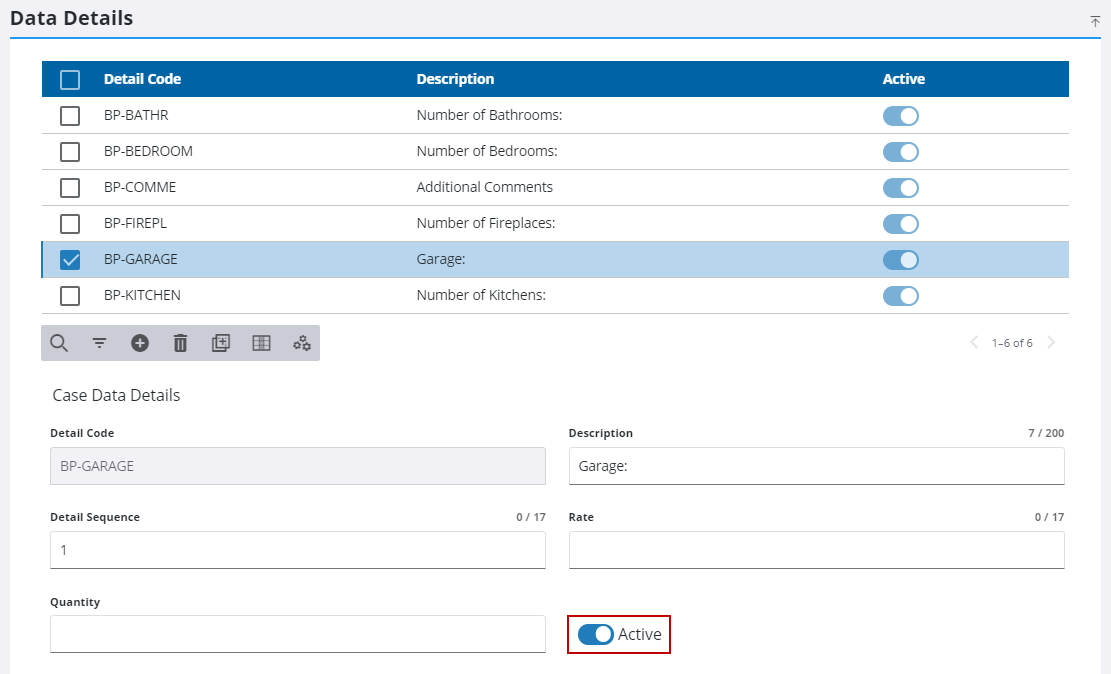Select the BP-BATHR row checkbox

(x=70, y=116)
